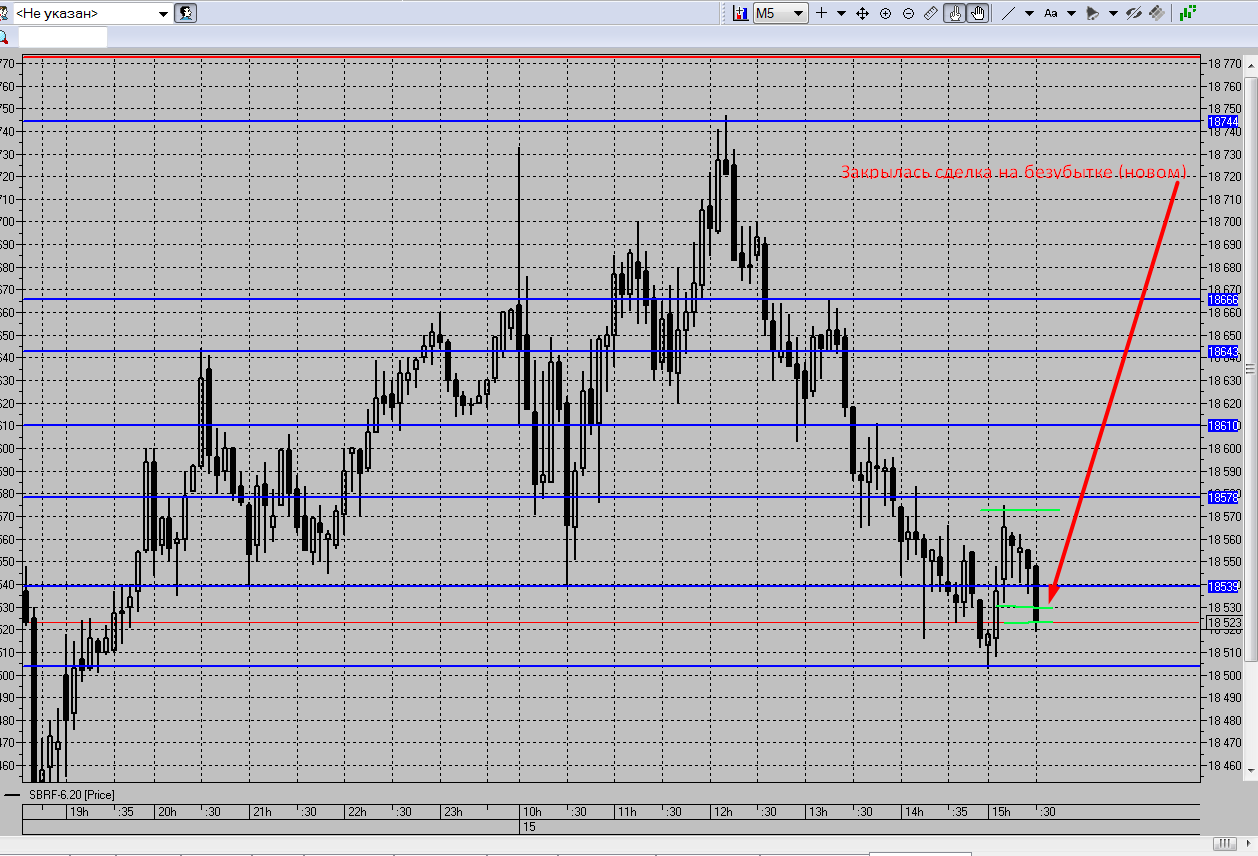Select the ruler measurement tool

tap(931, 13)
